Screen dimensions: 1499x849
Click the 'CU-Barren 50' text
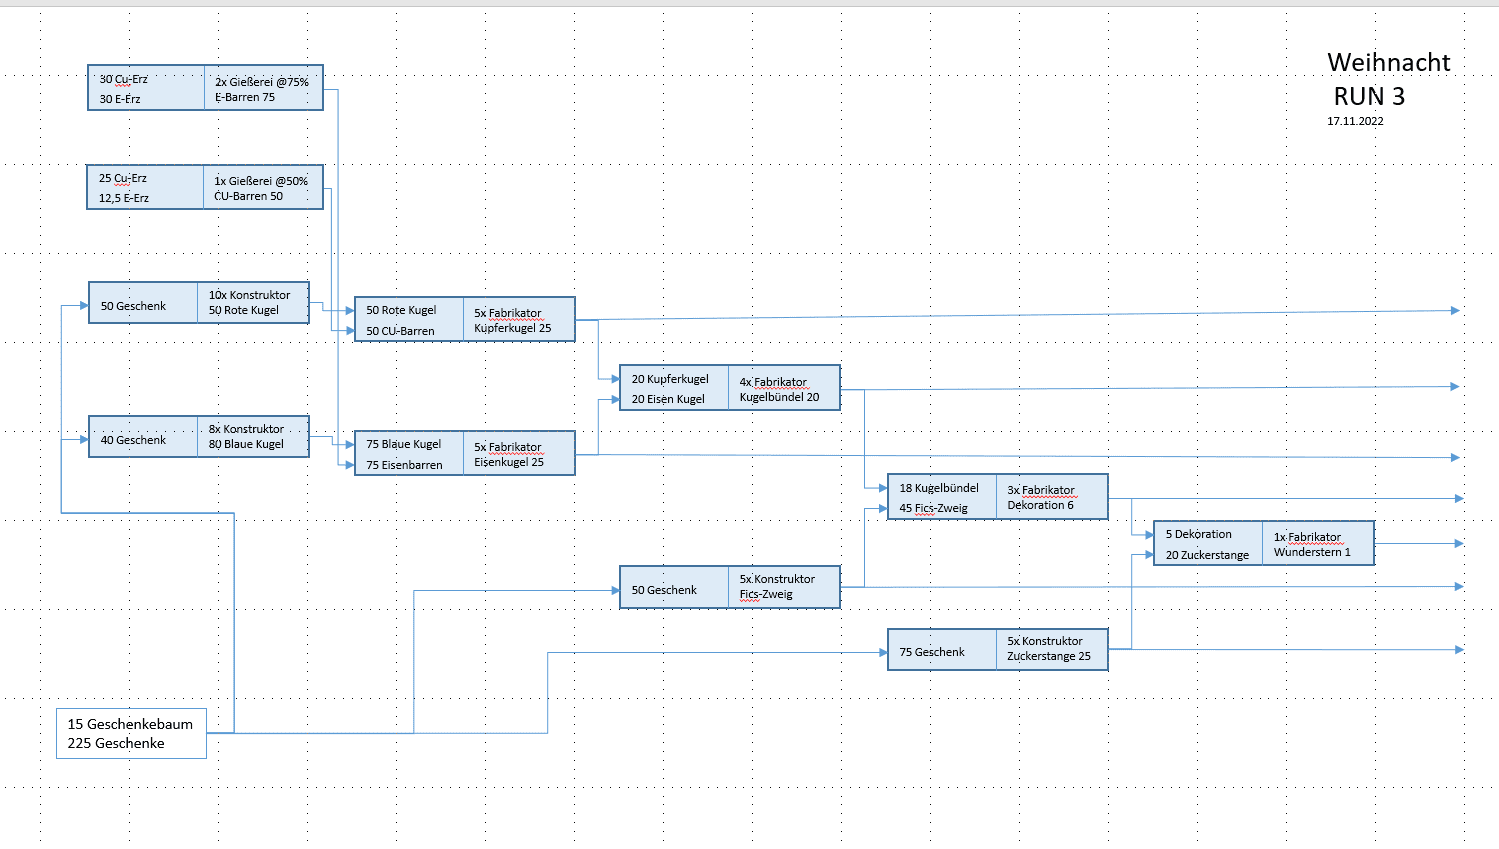(x=249, y=196)
